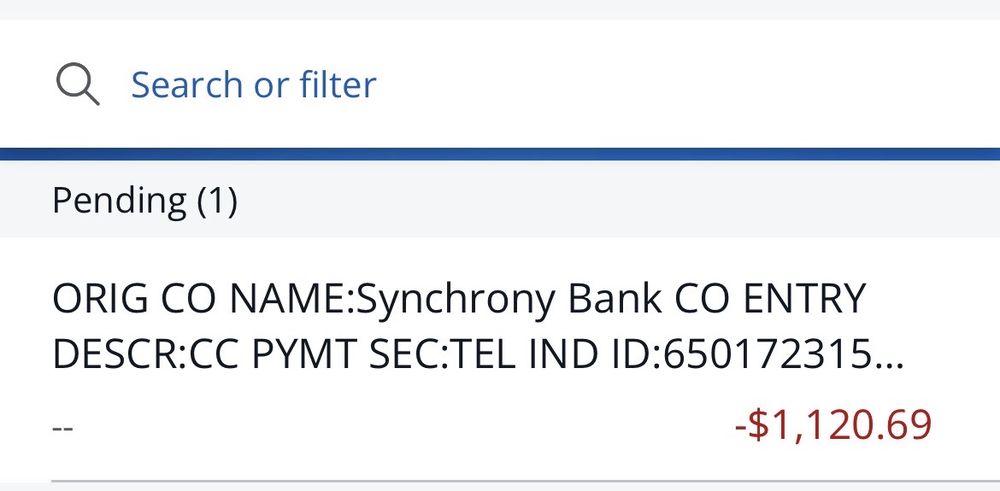The image size is (1000, 491).
Task: Click the blue divider bar below search
Action: [x=500, y=154]
